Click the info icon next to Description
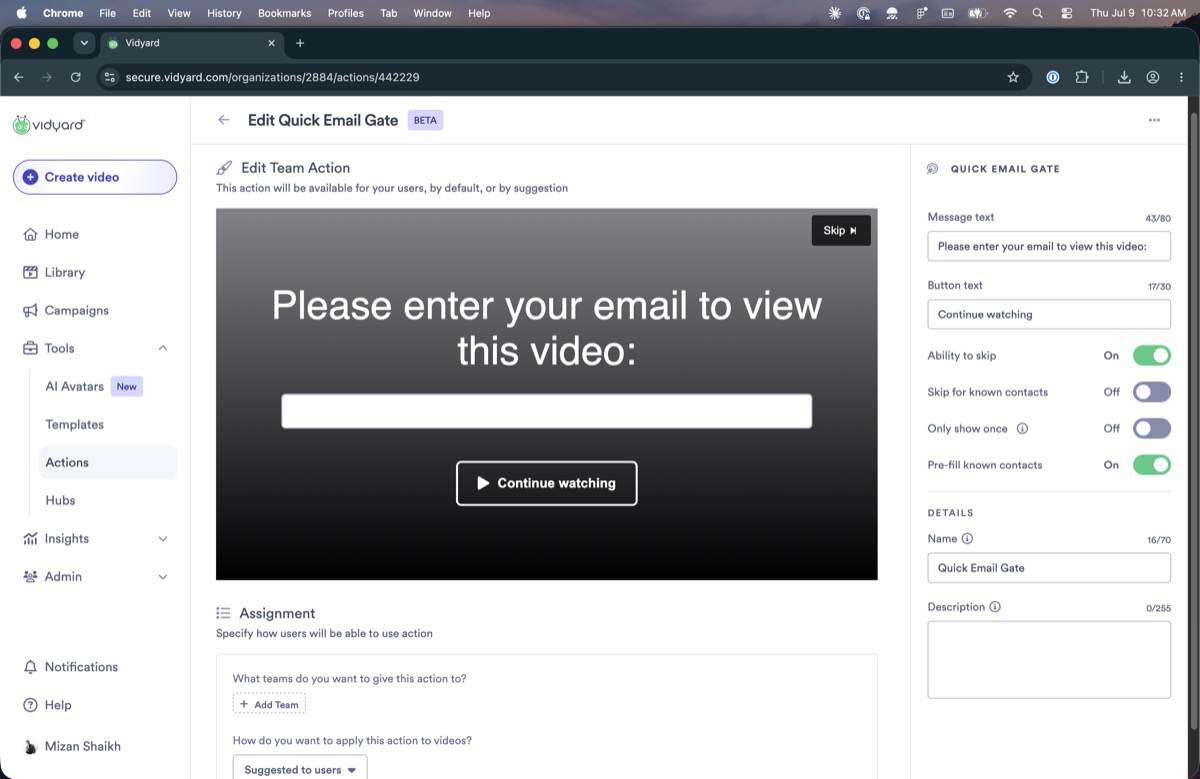The image size is (1200, 779). pyautogui.click(x=995, y=607)
